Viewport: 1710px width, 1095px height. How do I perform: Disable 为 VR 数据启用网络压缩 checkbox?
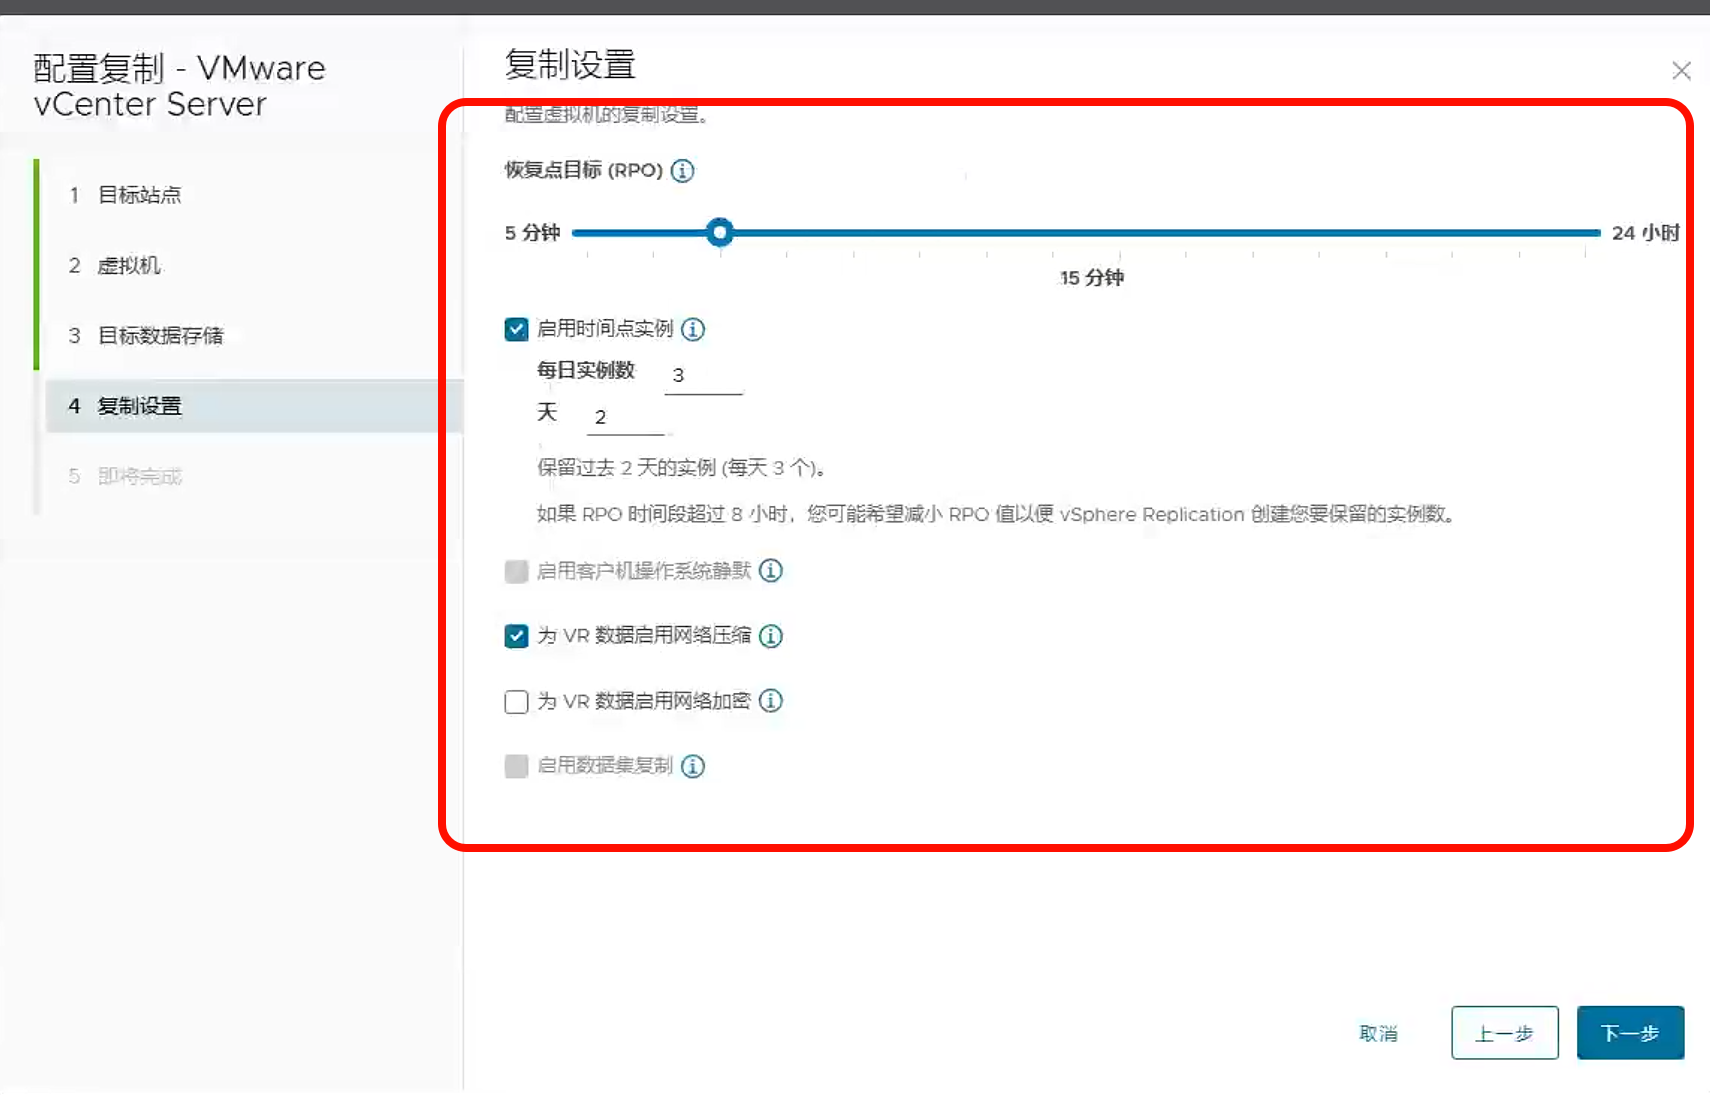click(516, 636)
